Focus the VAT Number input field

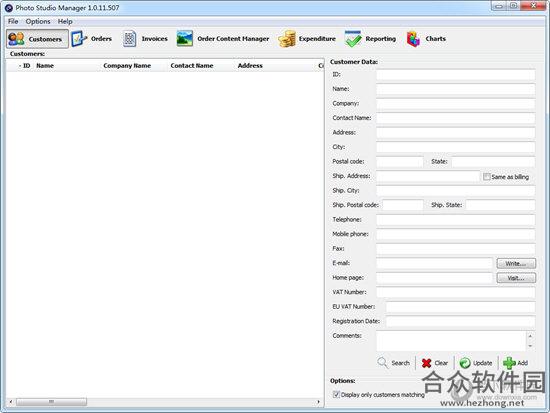pyautogui.click(x=456, y=292)
